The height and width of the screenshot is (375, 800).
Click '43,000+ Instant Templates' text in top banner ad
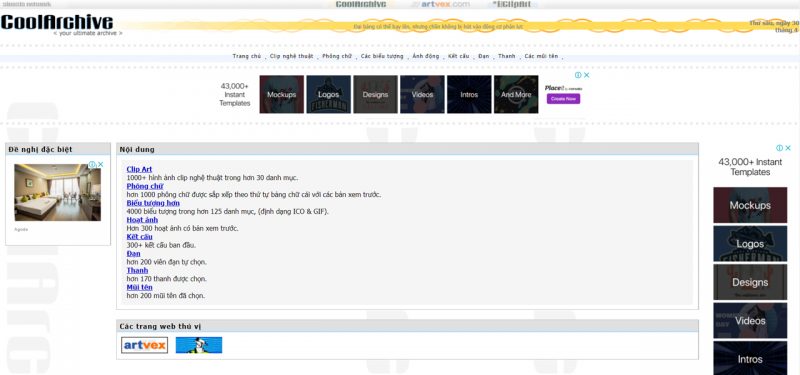point(235,94)
